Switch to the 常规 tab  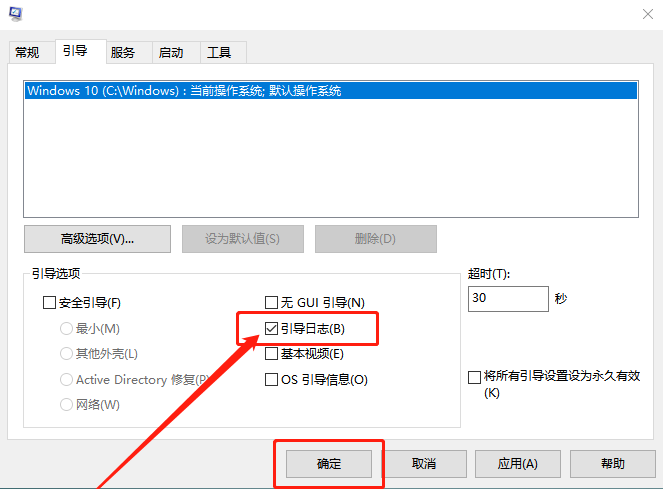pyautogui.click(x=27, y=52)
